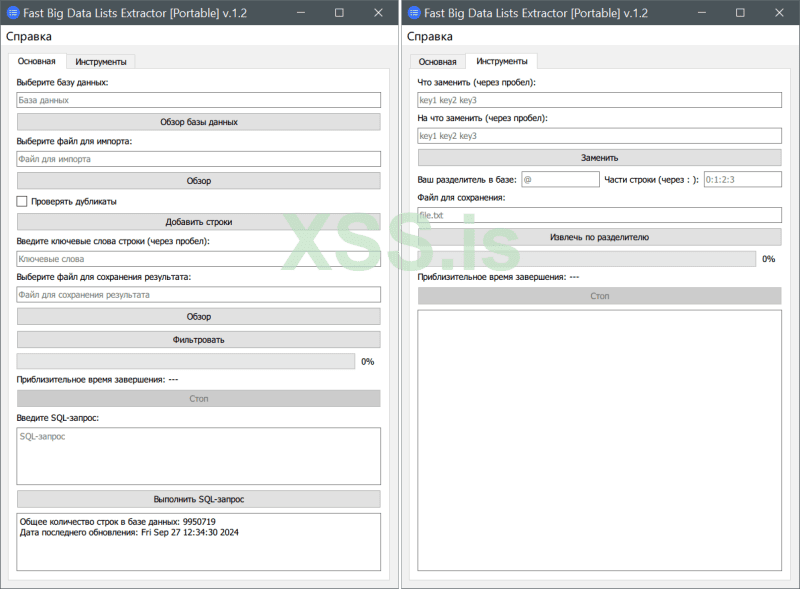Viewport: 800px width, 589px height.
Task: Click the app icon in right window title bar
Action: coord(414,13)
